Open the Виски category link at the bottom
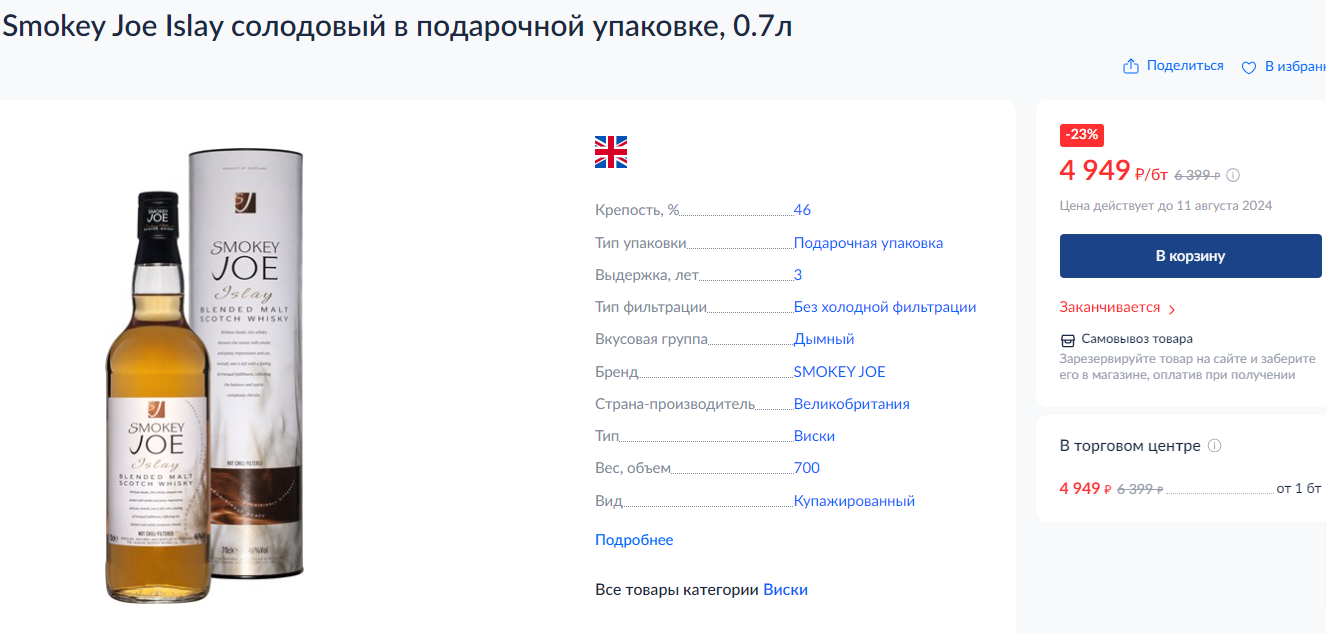This screenshot has width=1326, height=634. click(785, 590)
